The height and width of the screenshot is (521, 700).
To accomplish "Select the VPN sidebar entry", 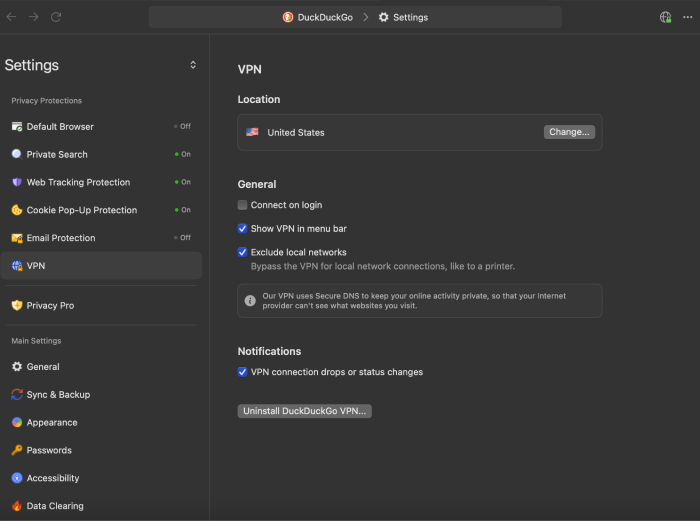I will point(101,266).
